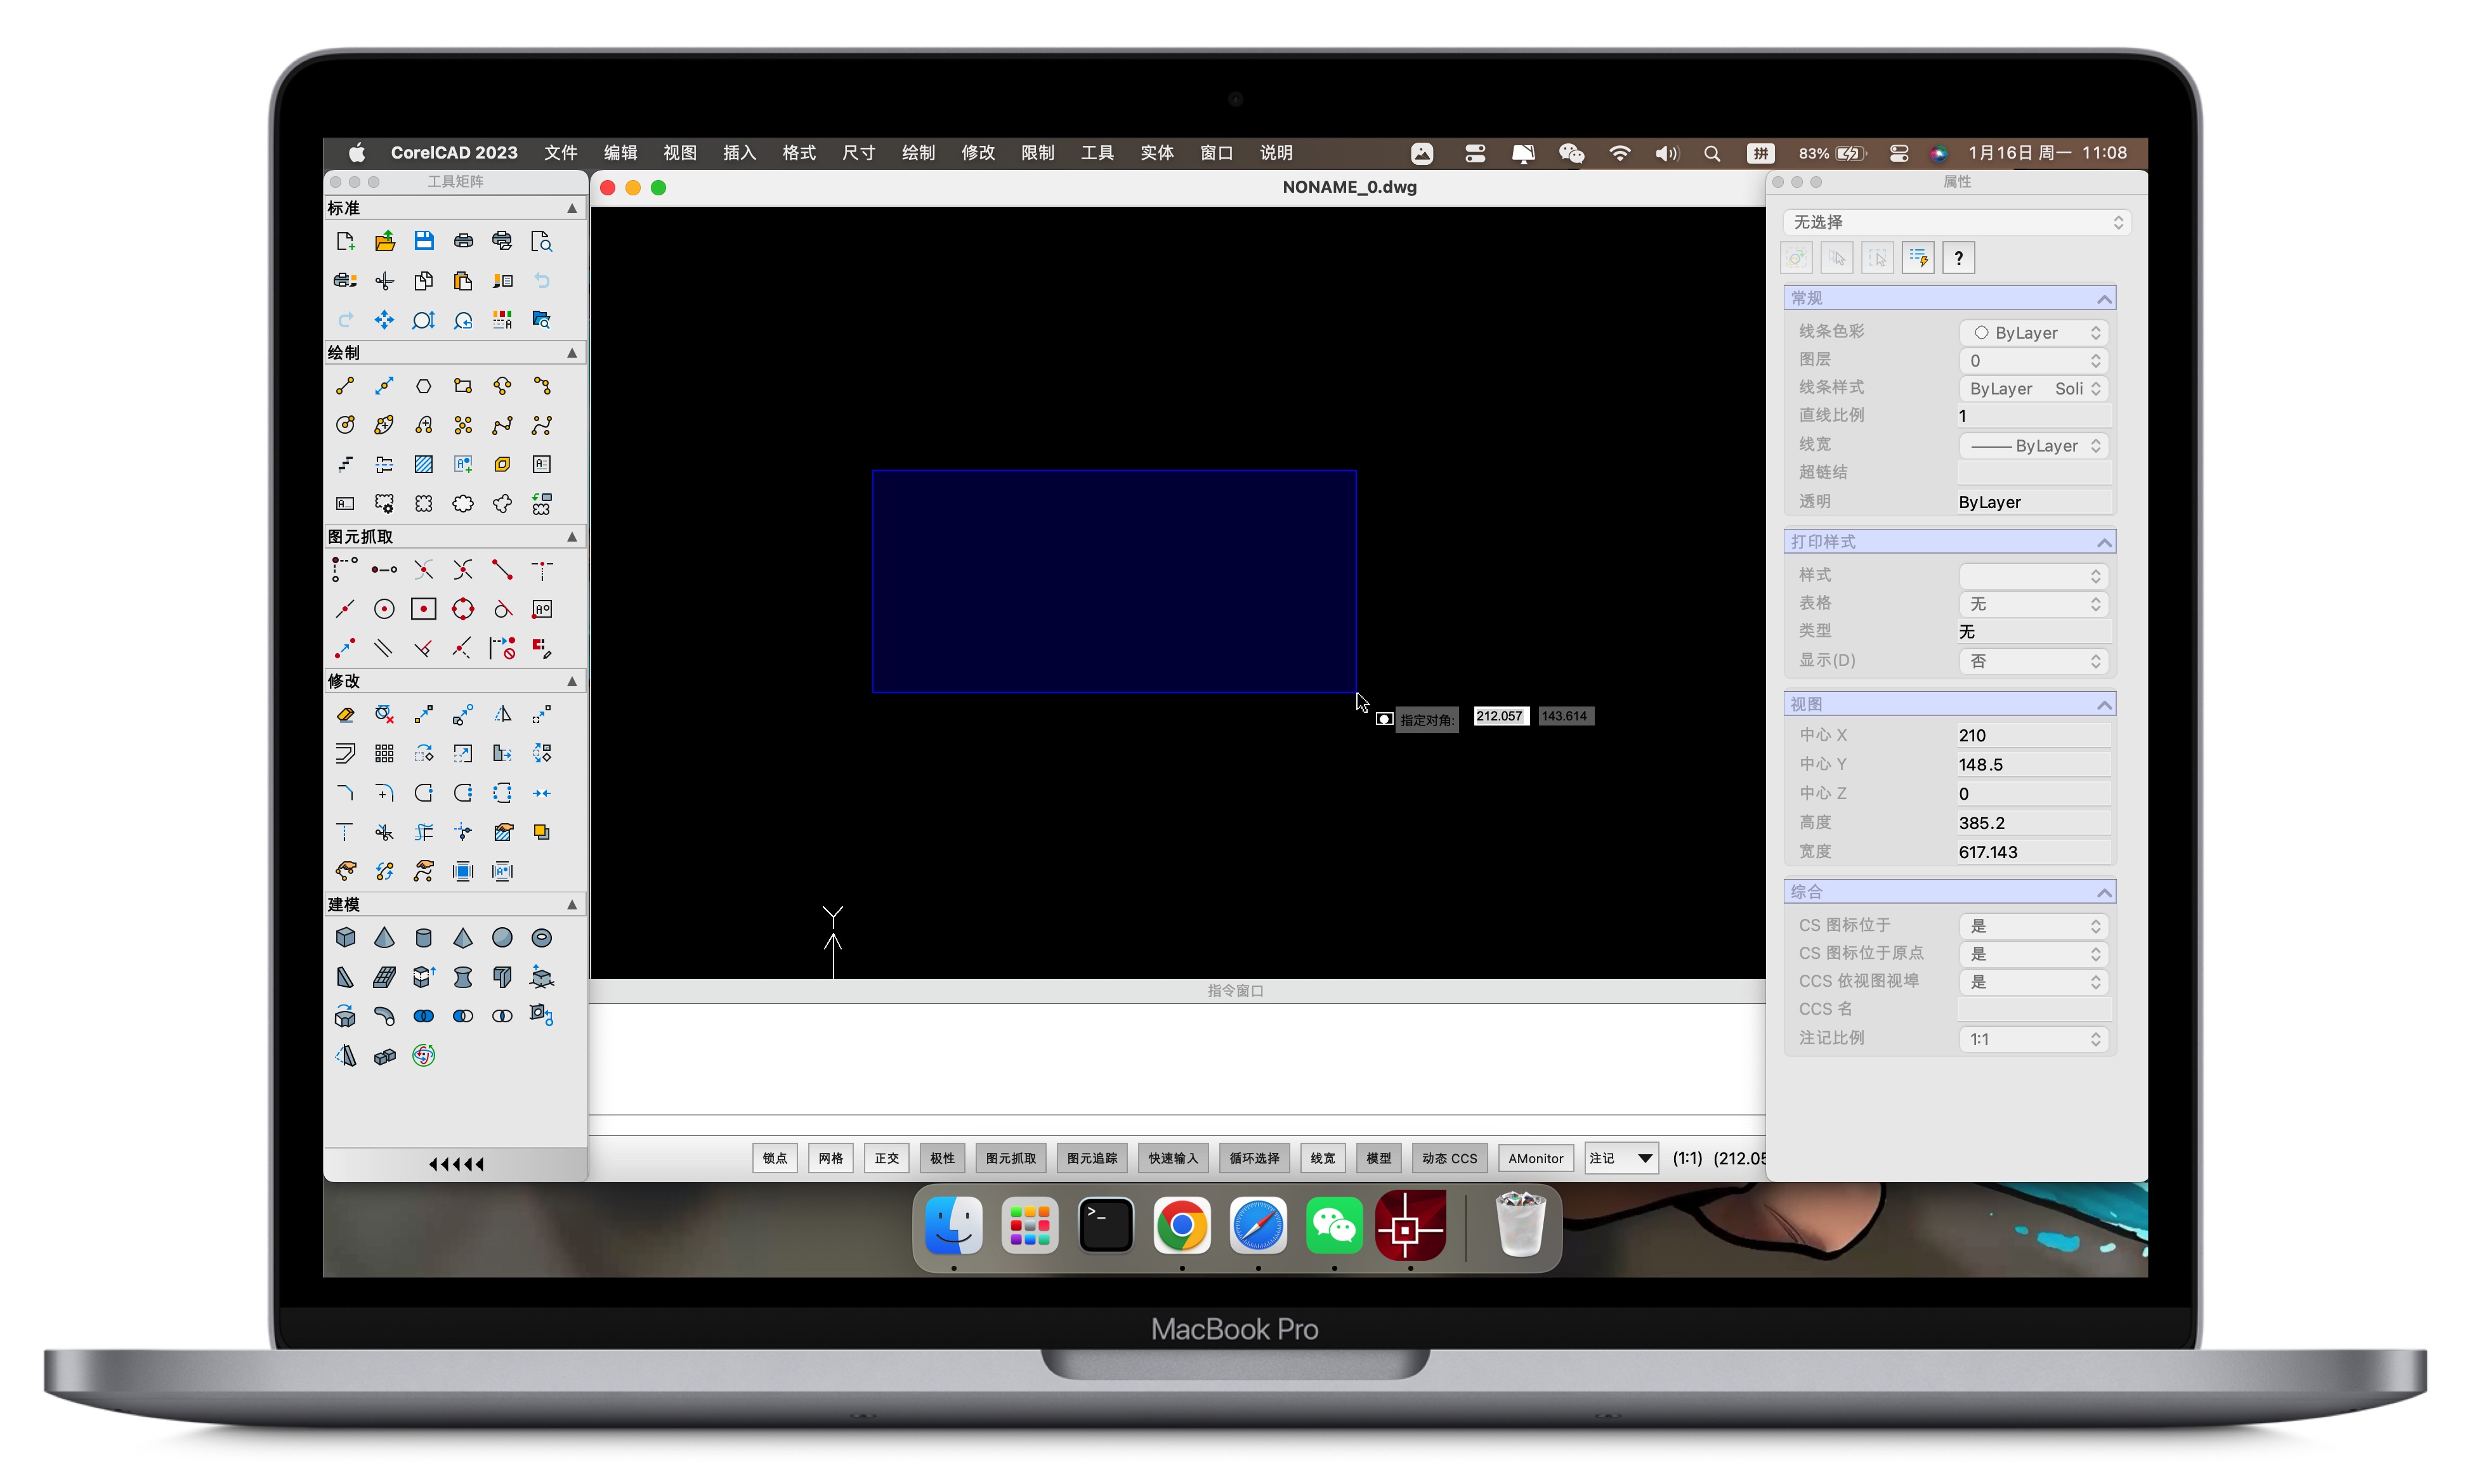Click the New document icon in 标准

coord(345,241)
